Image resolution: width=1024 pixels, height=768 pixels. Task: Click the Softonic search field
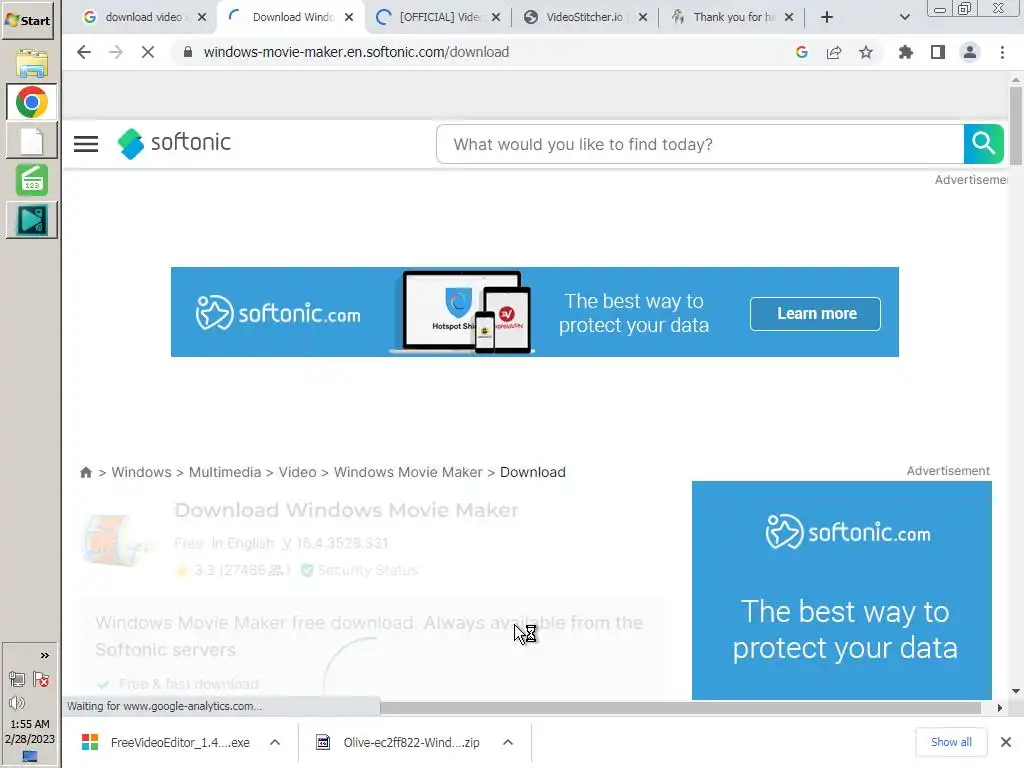700,144
